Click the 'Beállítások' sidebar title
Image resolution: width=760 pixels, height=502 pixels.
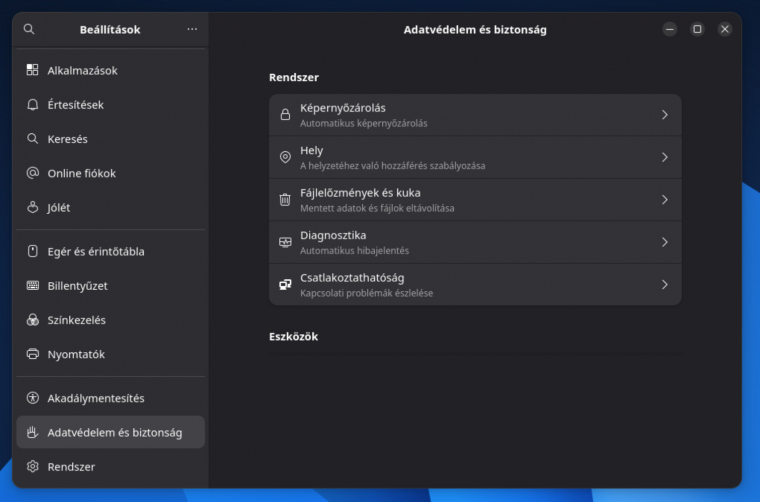110,30
